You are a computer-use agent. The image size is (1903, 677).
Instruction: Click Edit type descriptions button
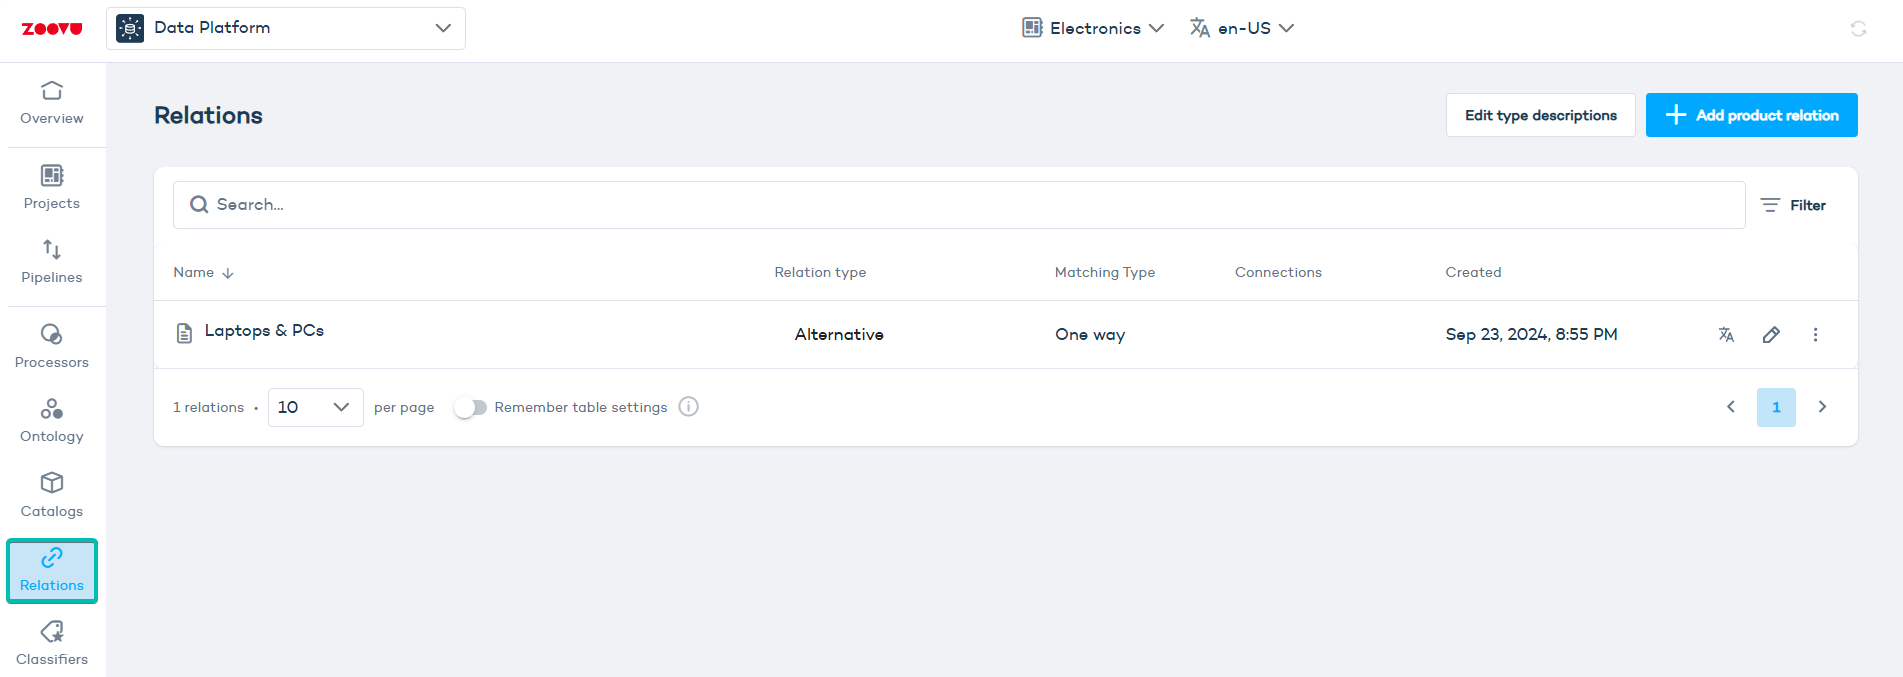click(1541, 115)
